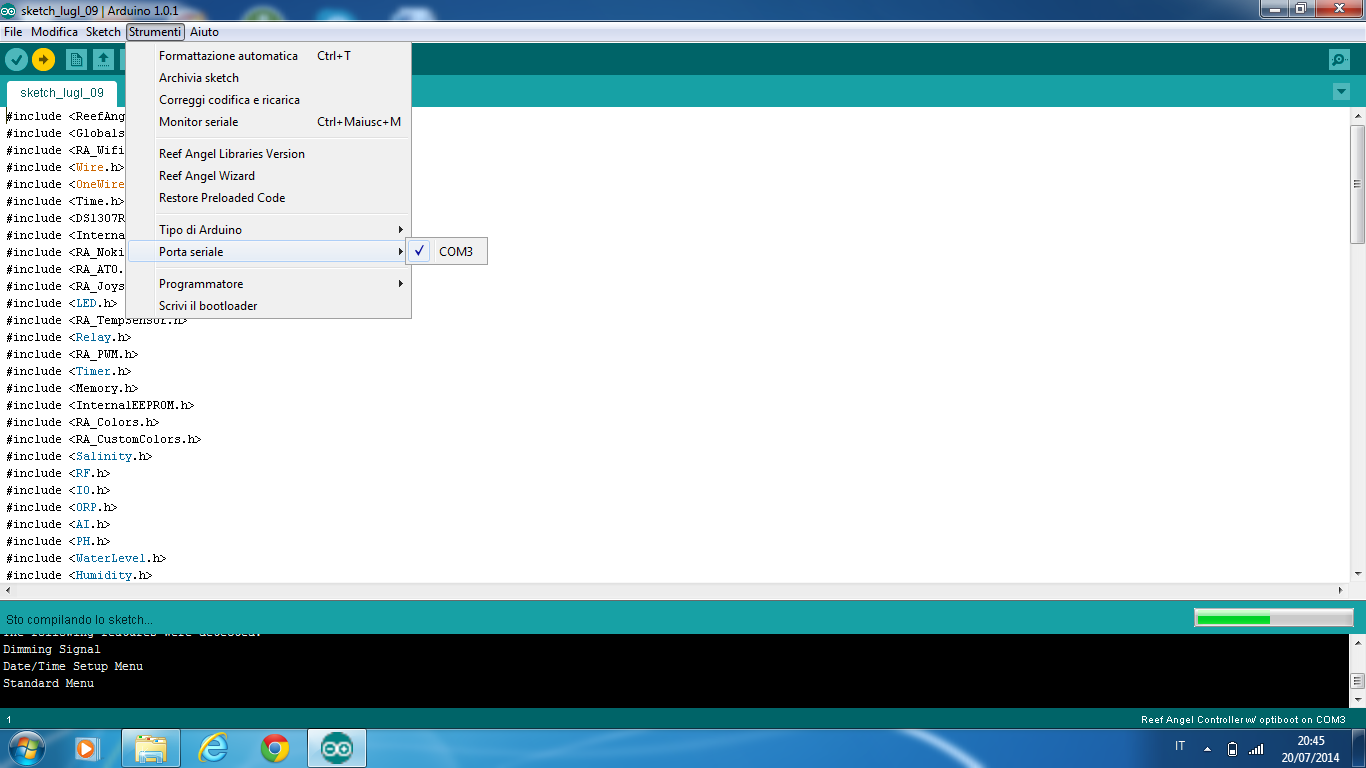Open the tab dropdown arrow at right
This screenshot has height=768, width=1366.
click(1341, 92)
